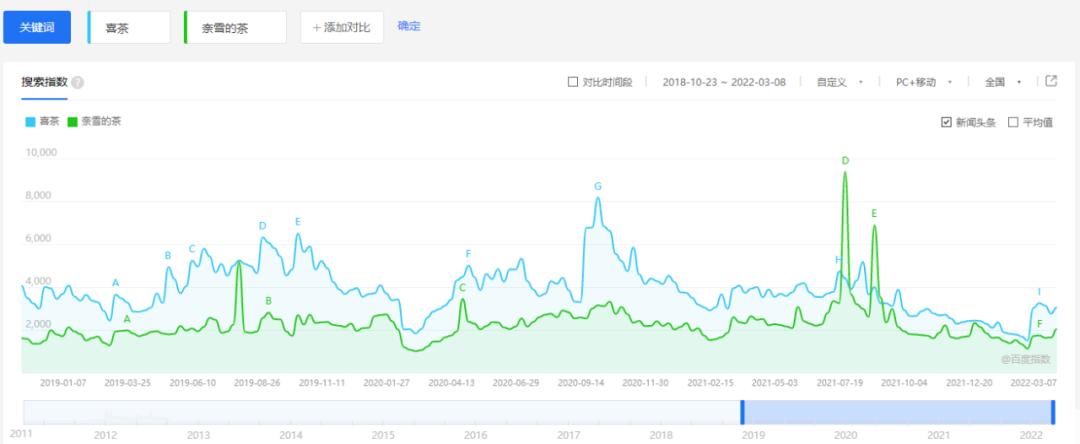
Task: Expand the 全国 region dropdown
Action: 1002,82
